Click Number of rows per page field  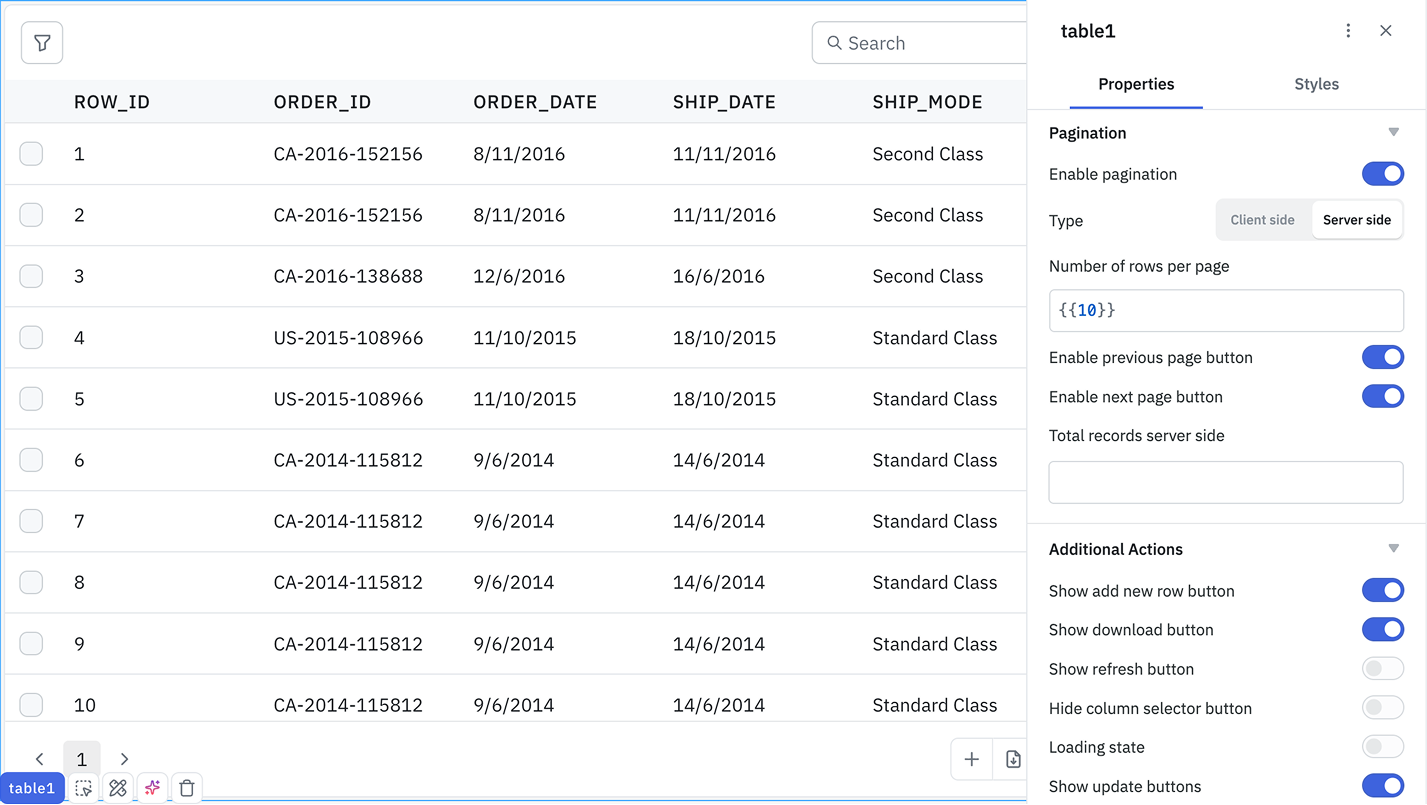point(1226,311)
